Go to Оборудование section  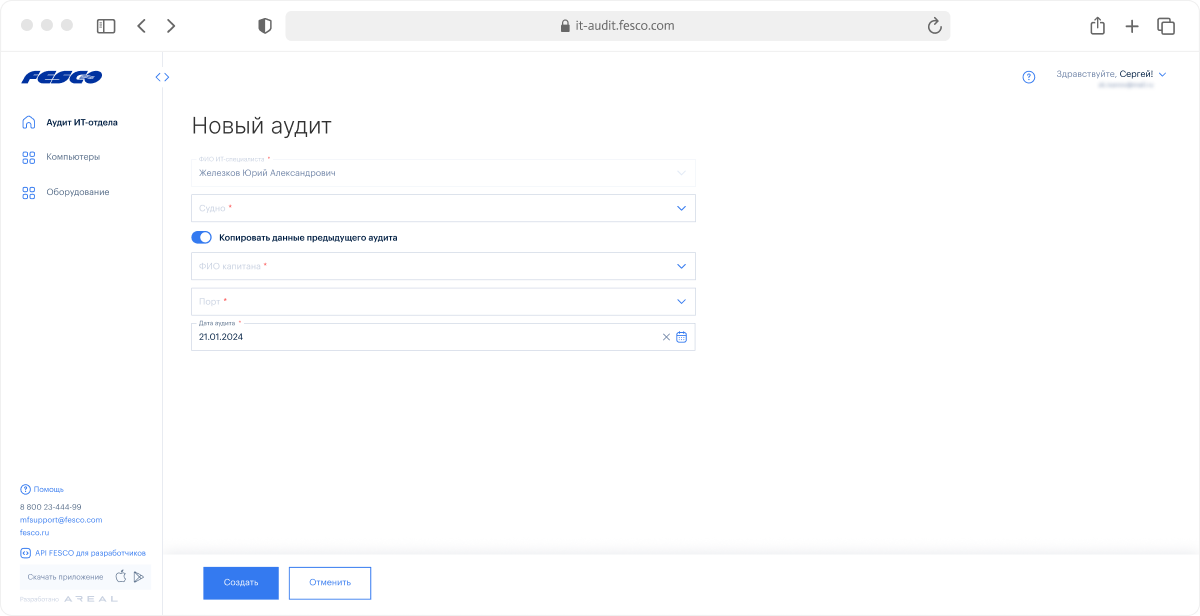(77, 192)
